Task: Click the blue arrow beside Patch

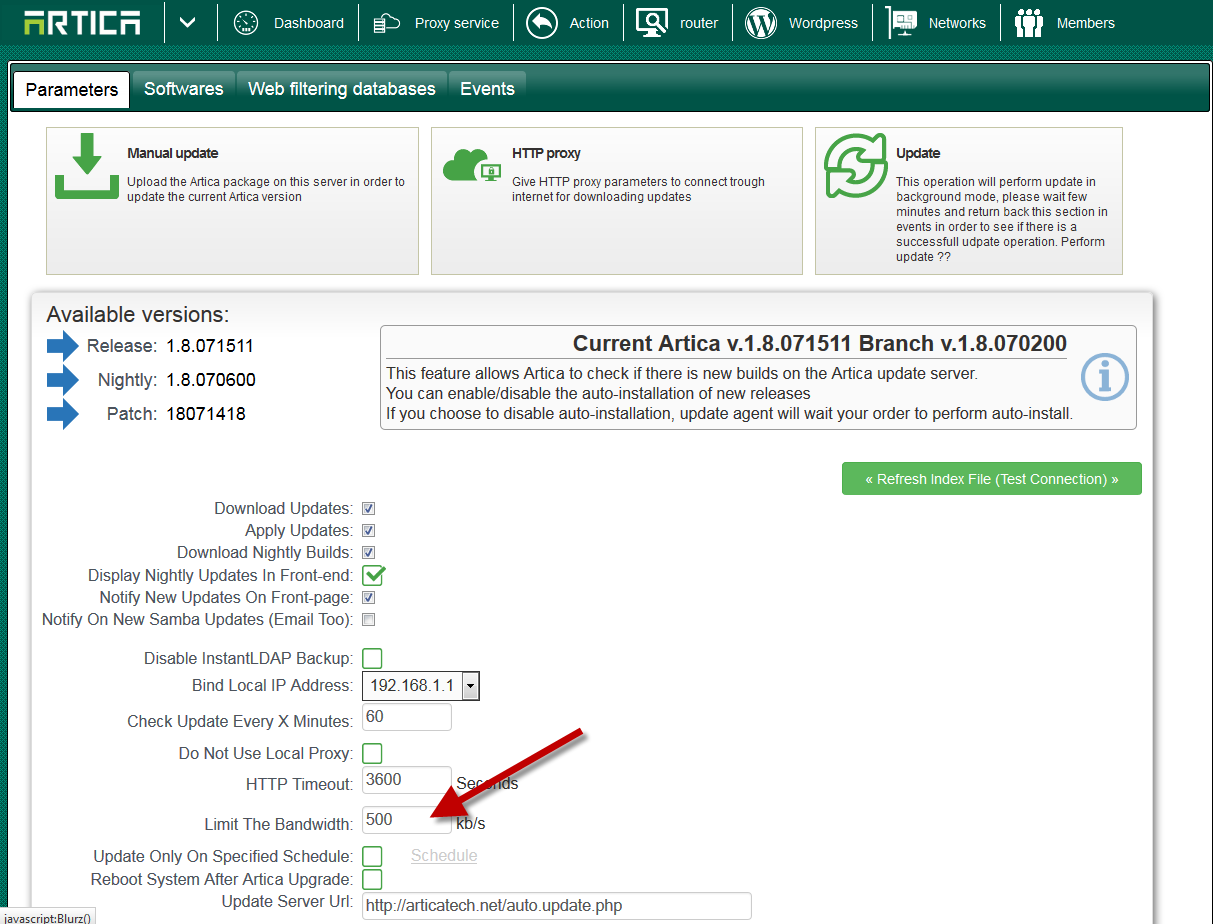Action: [x=63, y=413]
